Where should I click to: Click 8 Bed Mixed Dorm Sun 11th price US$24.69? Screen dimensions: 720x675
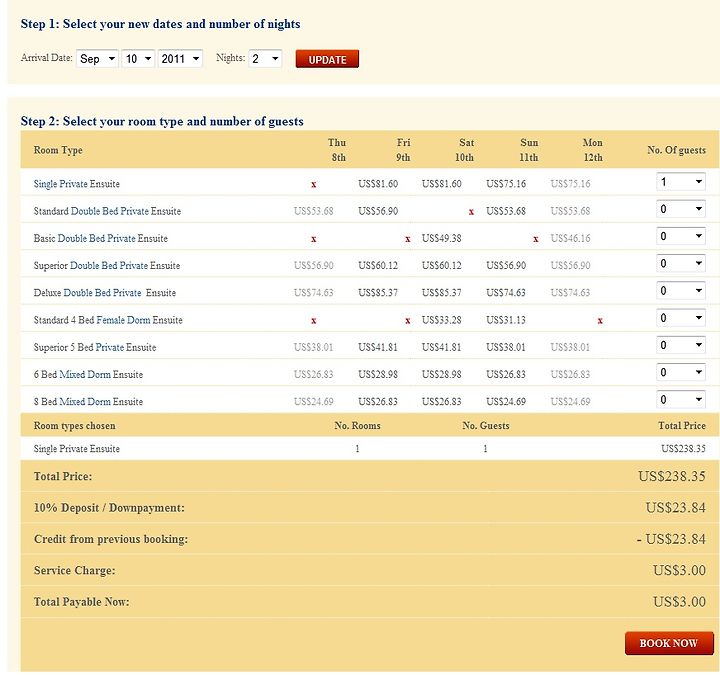coord(506,401)
